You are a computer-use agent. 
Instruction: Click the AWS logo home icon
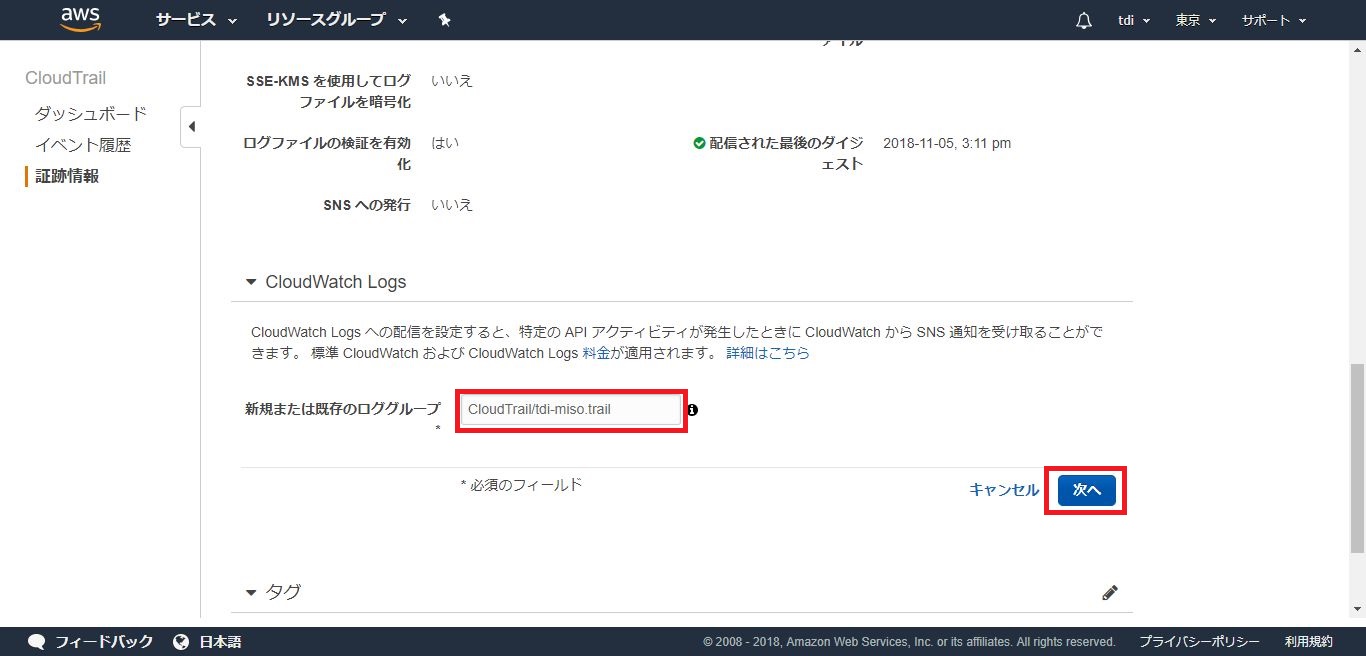pyautogui.click(x=81, y=20)
